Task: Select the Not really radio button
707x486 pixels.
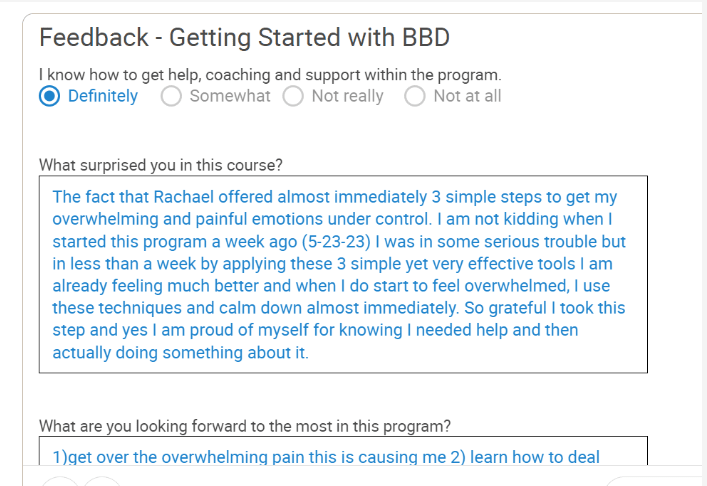Action: 293,96
